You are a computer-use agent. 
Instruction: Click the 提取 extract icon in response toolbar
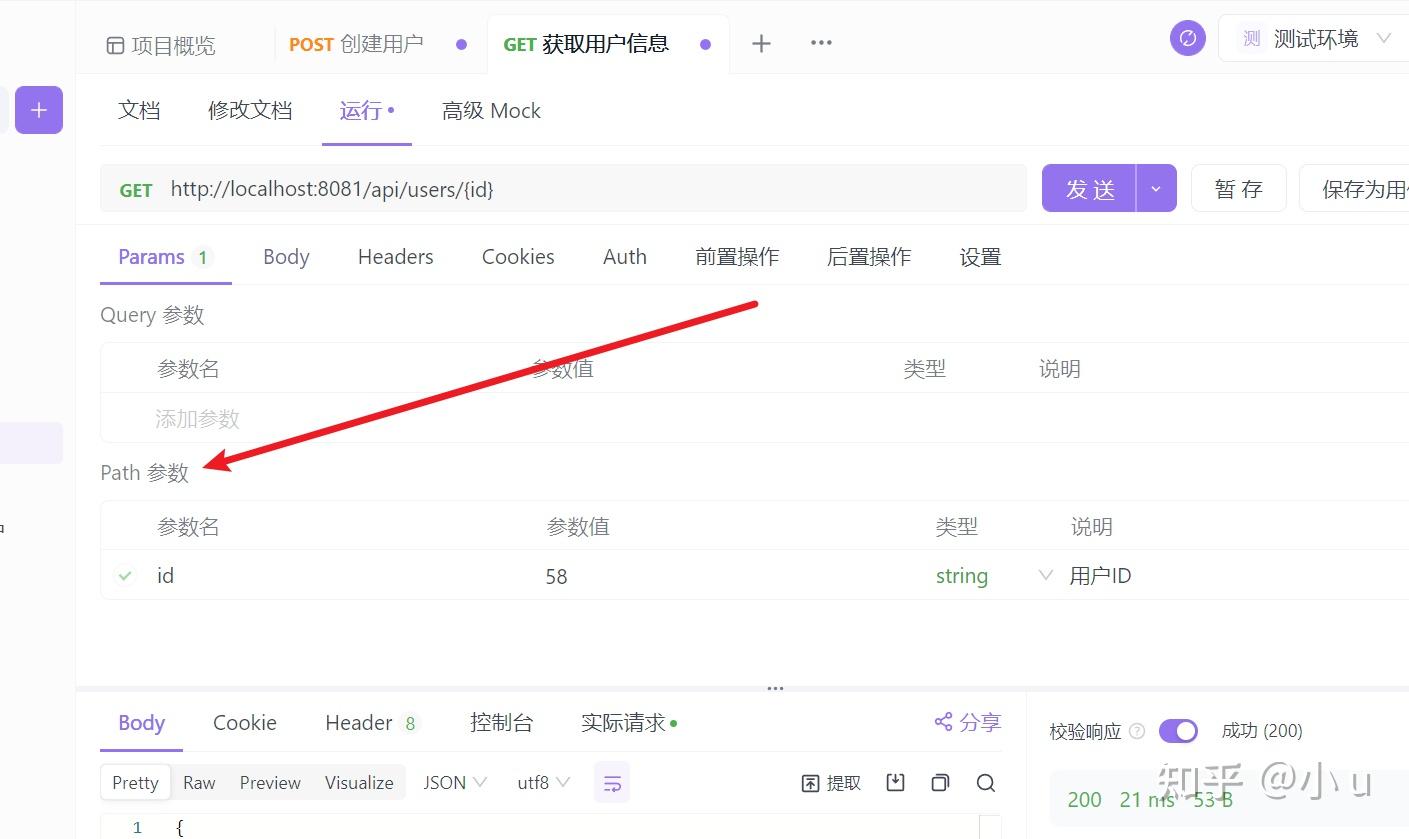click(x=830, y=783)
